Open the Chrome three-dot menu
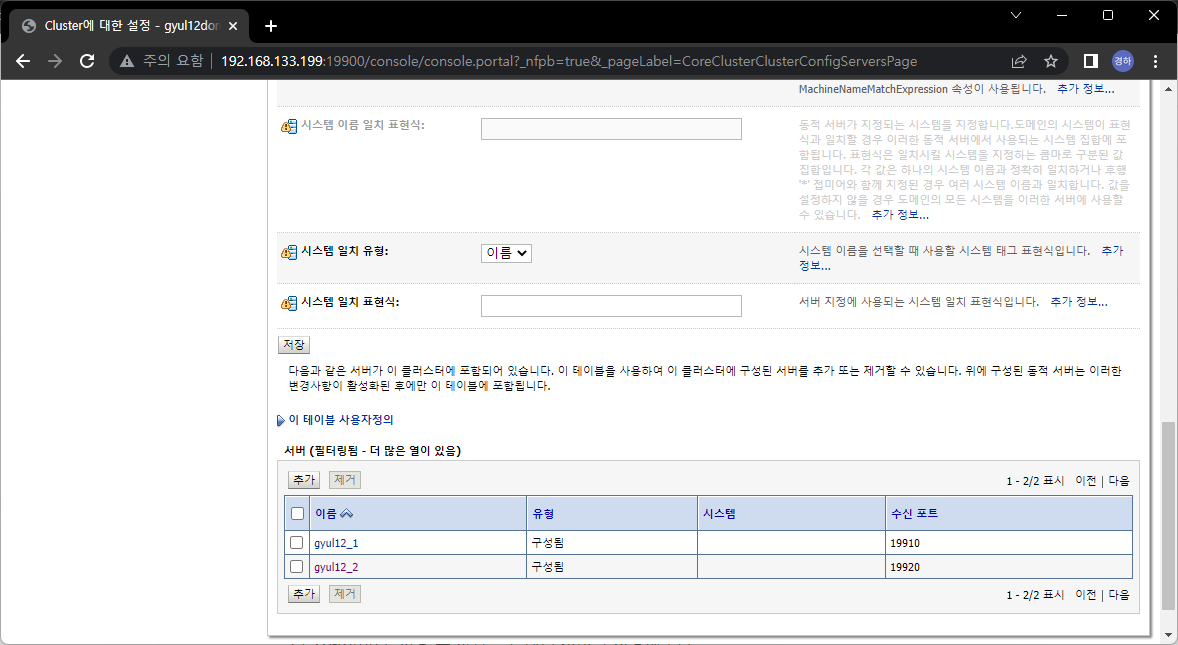The height and width of the screenshot is (645, 1178). pos(1155,61)
